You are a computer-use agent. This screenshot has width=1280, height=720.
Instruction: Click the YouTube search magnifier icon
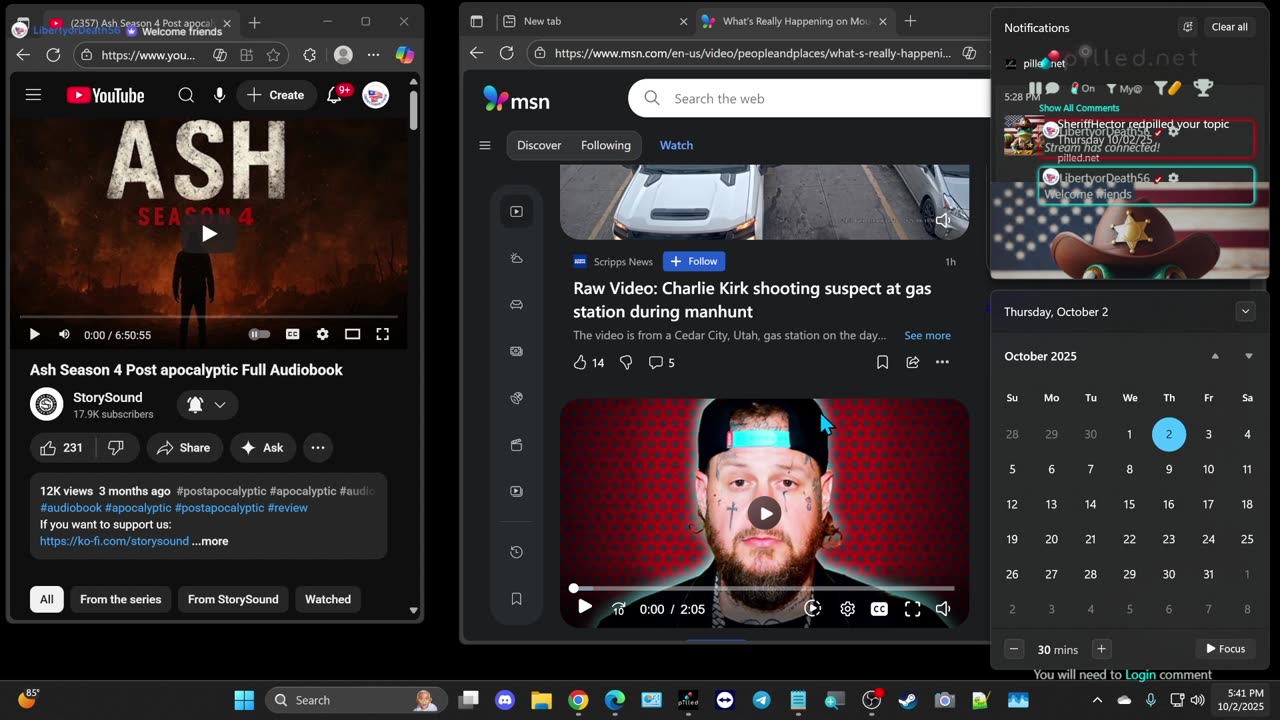click(186, 95)
